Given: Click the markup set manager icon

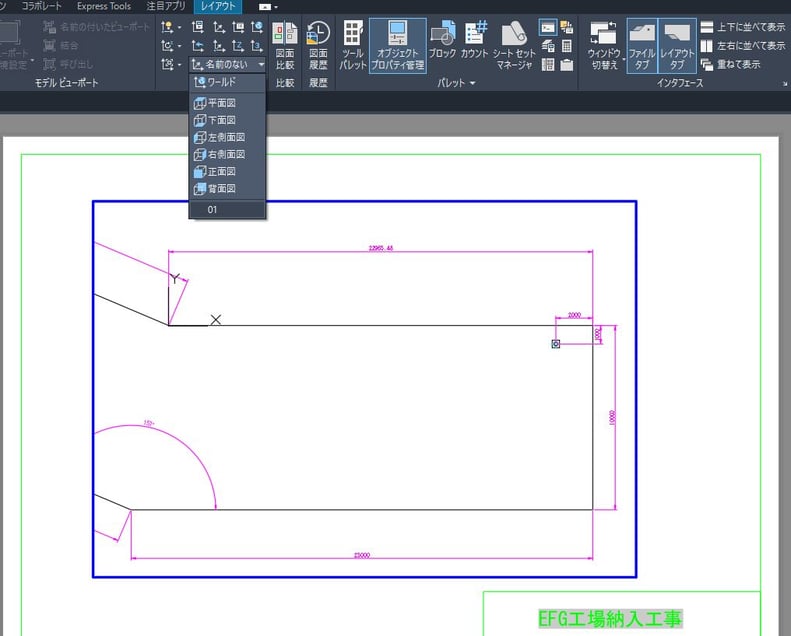Looking at the screenshot, I should [x=567, y=27].
